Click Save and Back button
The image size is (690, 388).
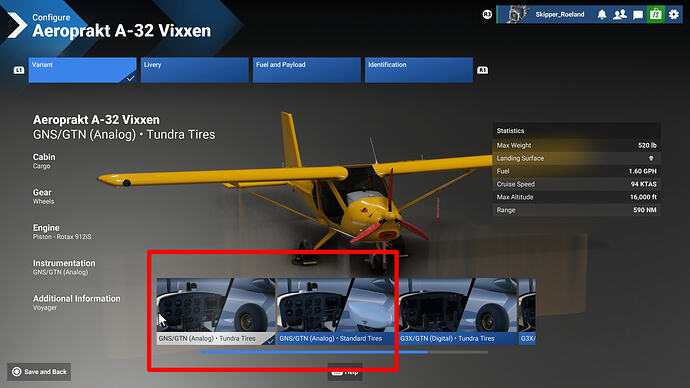[39, 372]
